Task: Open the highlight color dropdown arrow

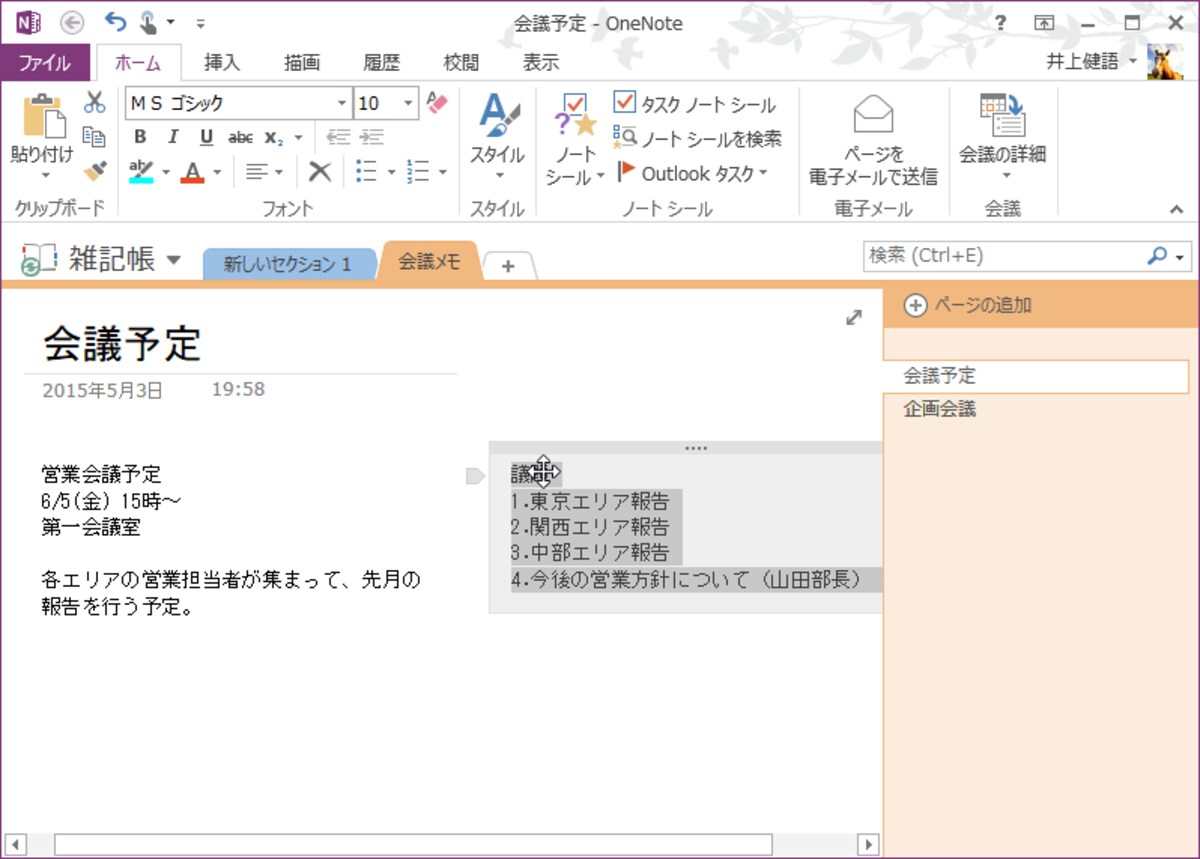Action: tap(167, 173)
